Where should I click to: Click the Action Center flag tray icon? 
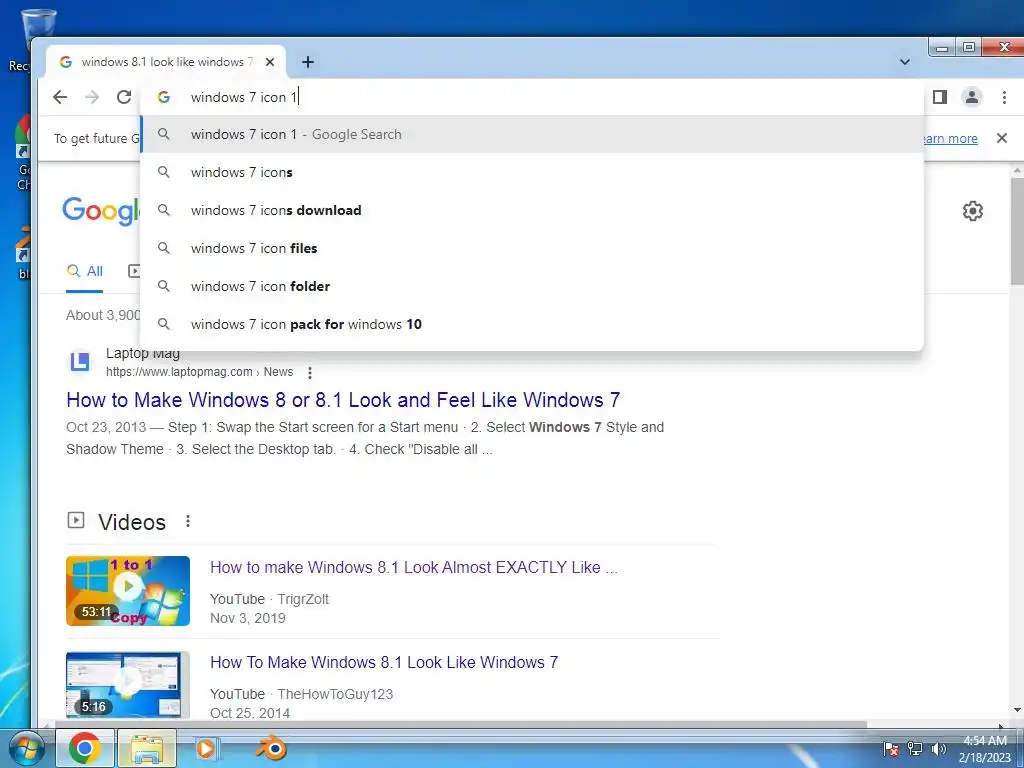point(891,749)
